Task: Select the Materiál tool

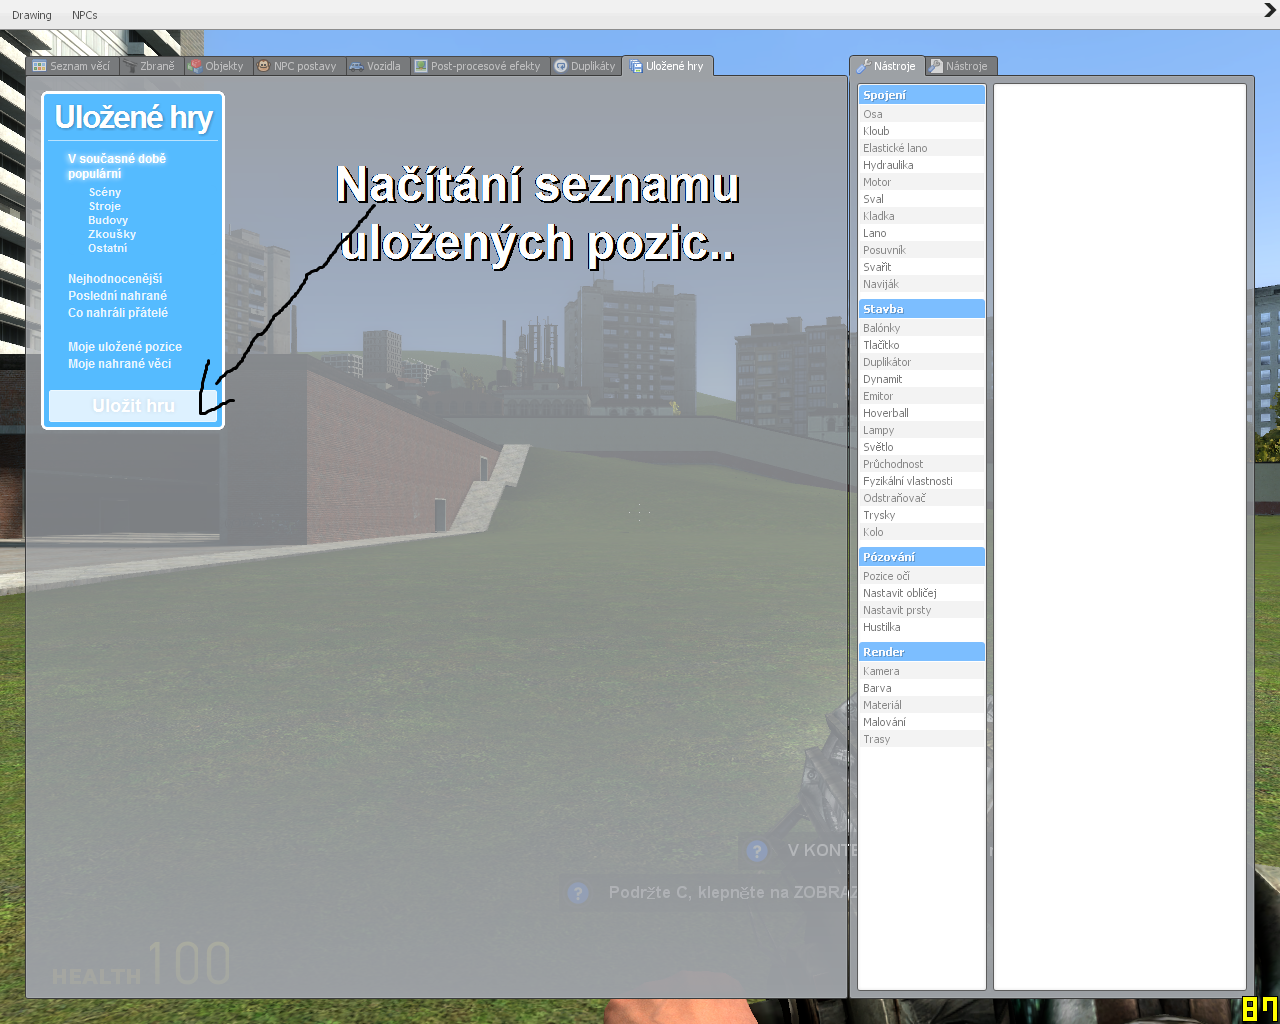Action: (x=922, y=705)
